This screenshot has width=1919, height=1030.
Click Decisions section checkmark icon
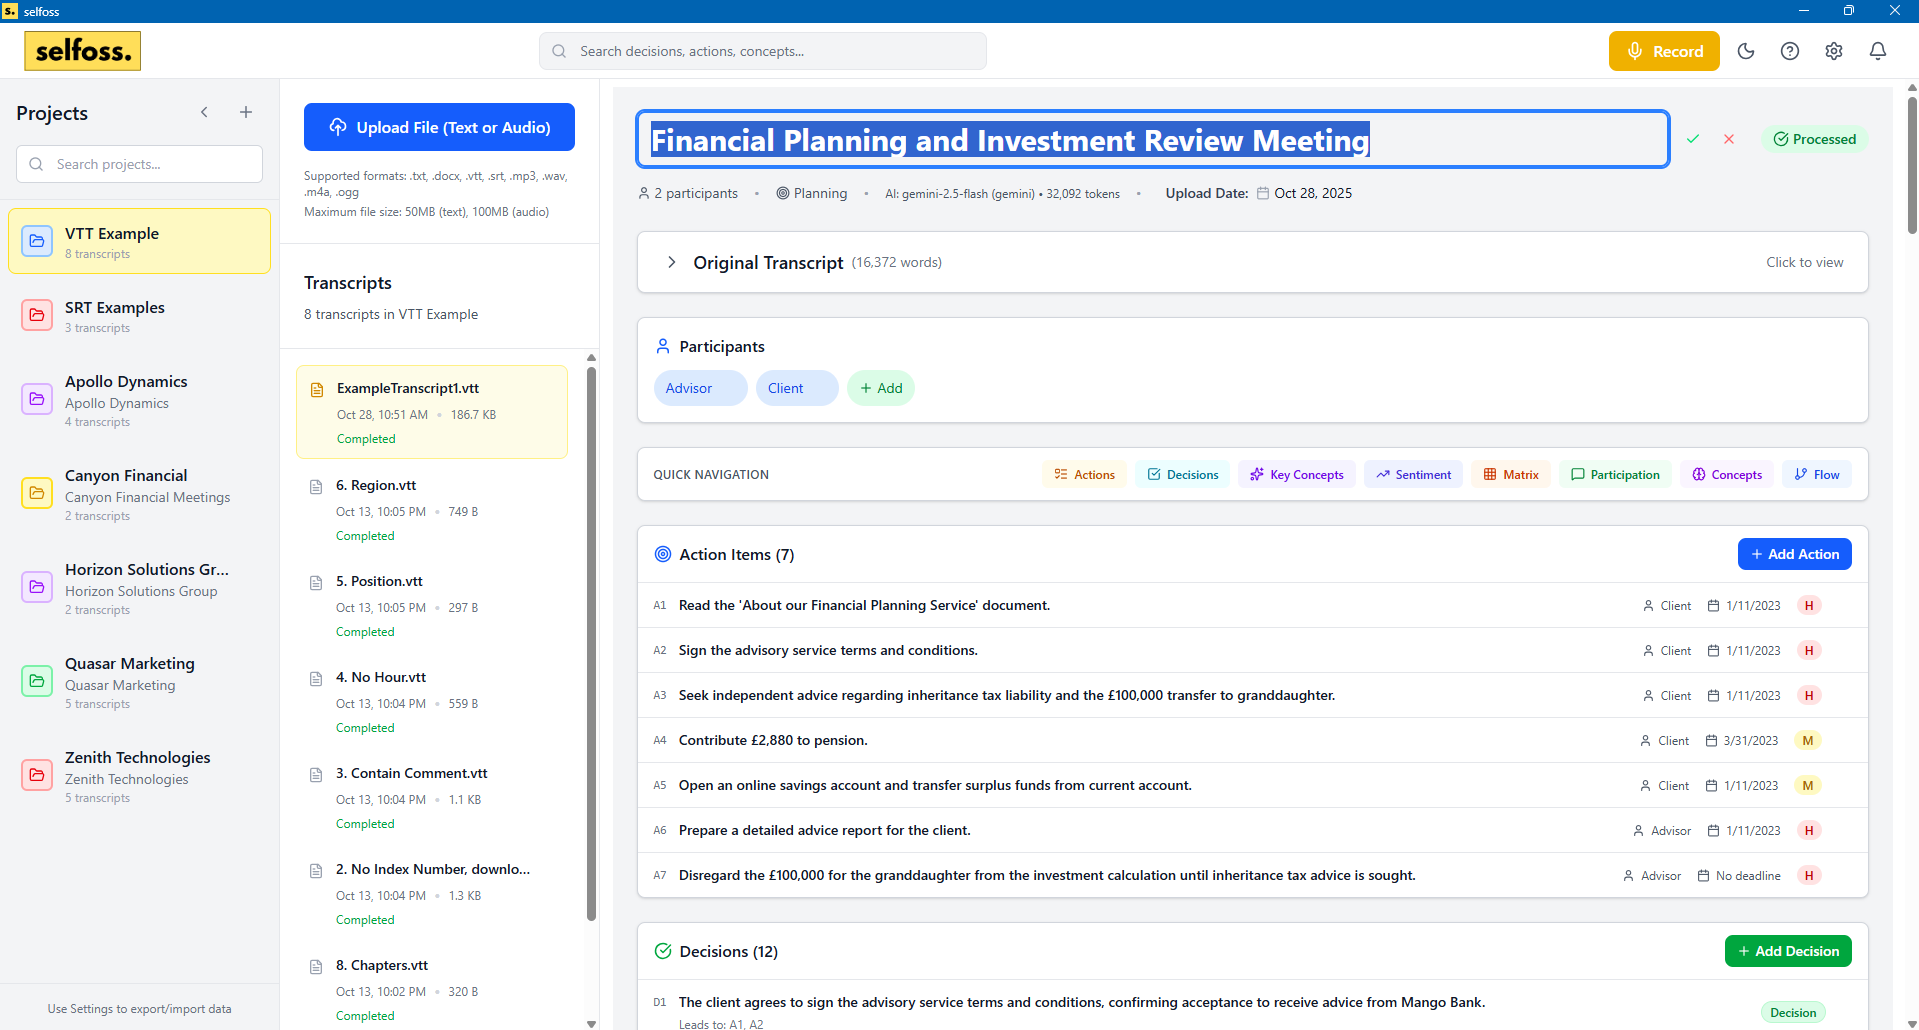click(x=662, y=951)
